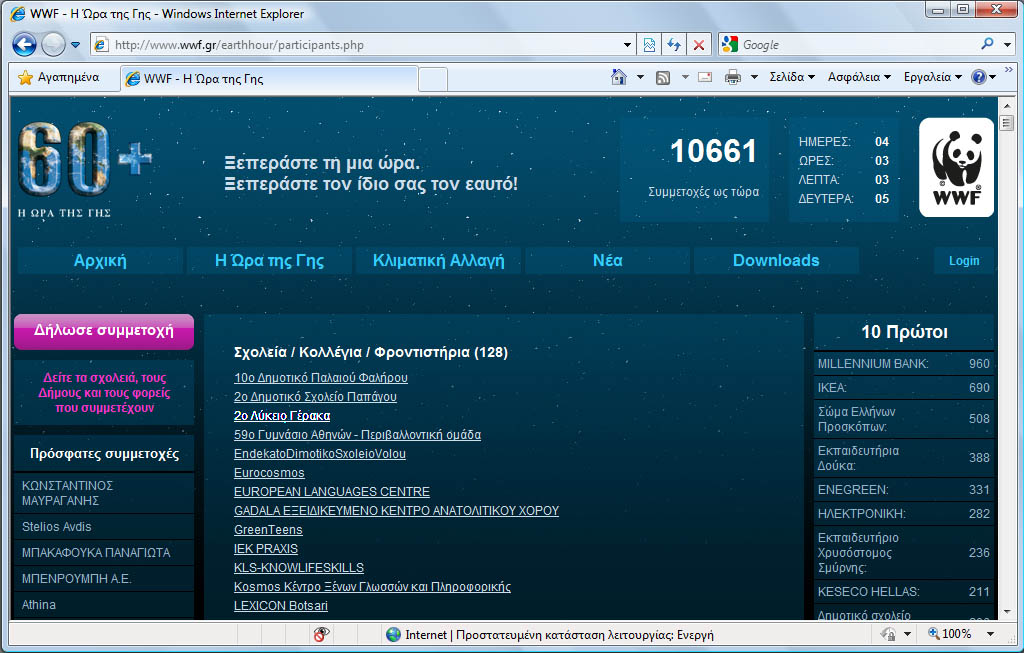The height and width of the screenshot is (653, 1024).
Task: Open 59ο Γυμνάσιο Αθηνών link
Action: [357, 434]
